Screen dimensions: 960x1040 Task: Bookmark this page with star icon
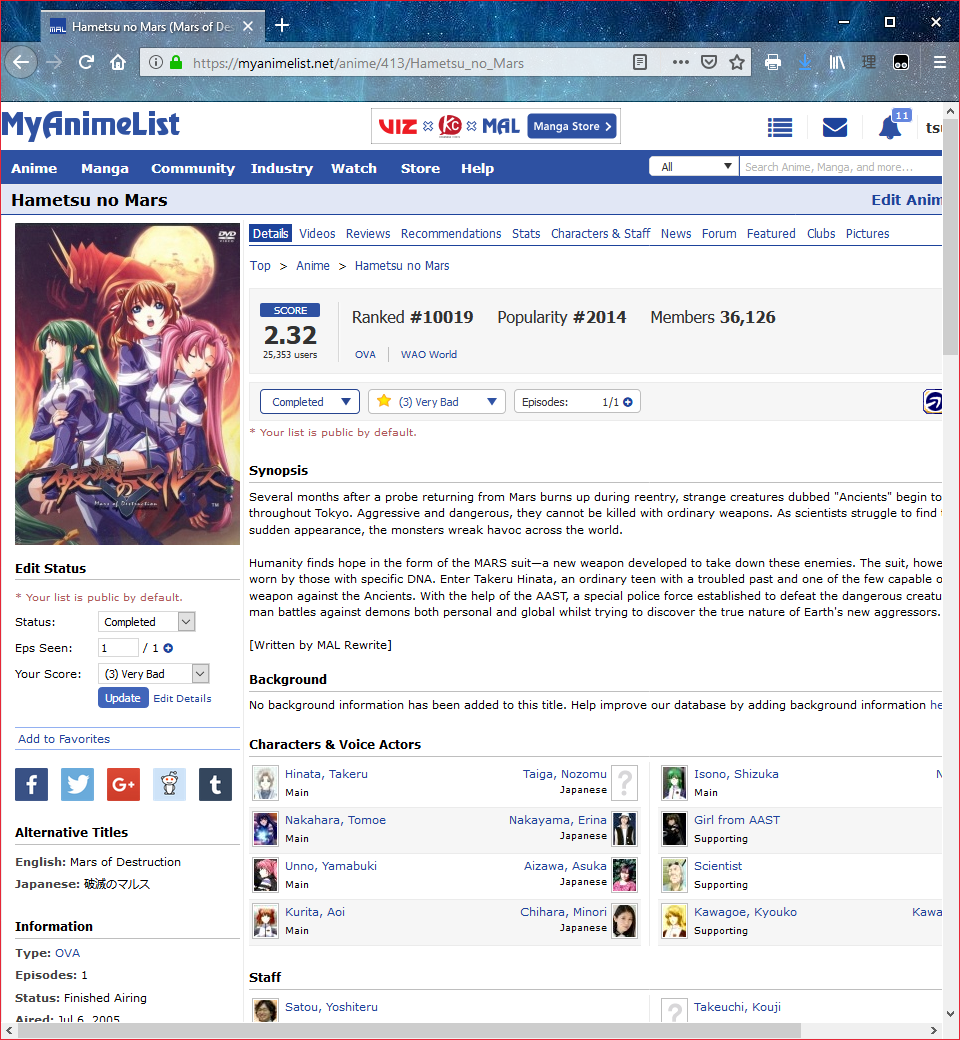coord(736,62)
